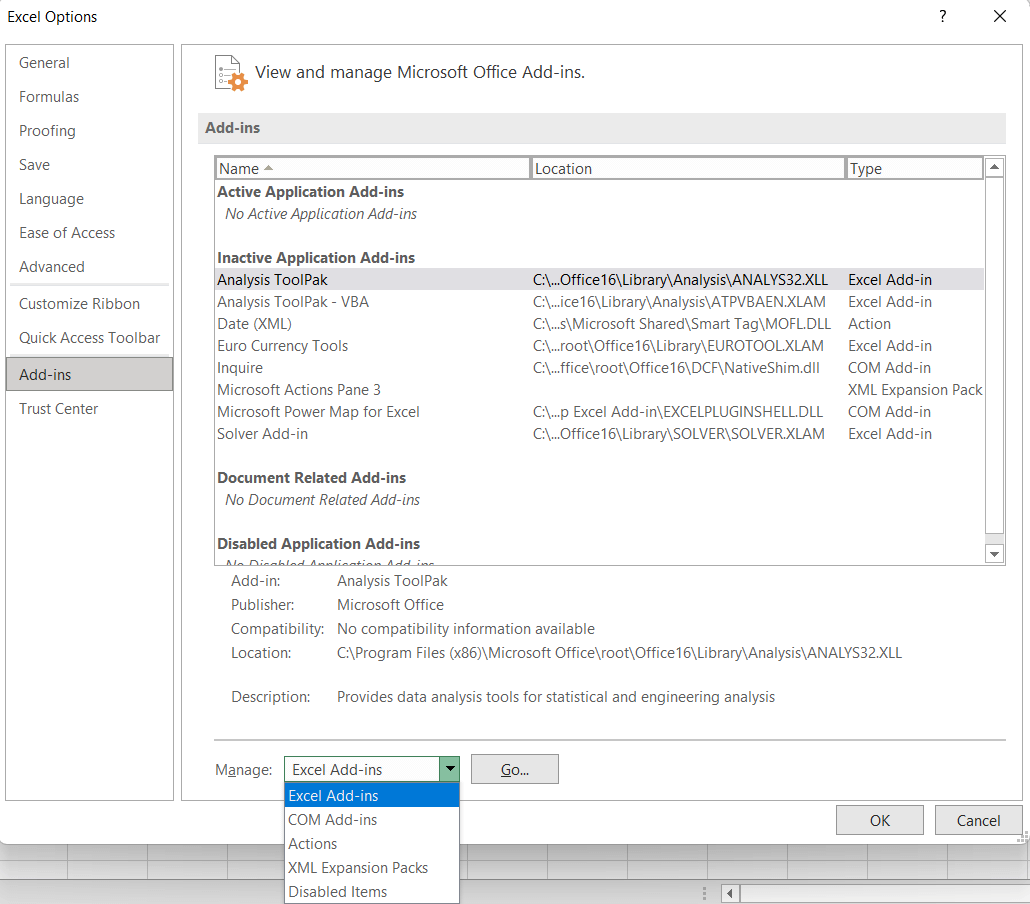Select COM Add-ins from the Manage list

click(x=333, y=819)
